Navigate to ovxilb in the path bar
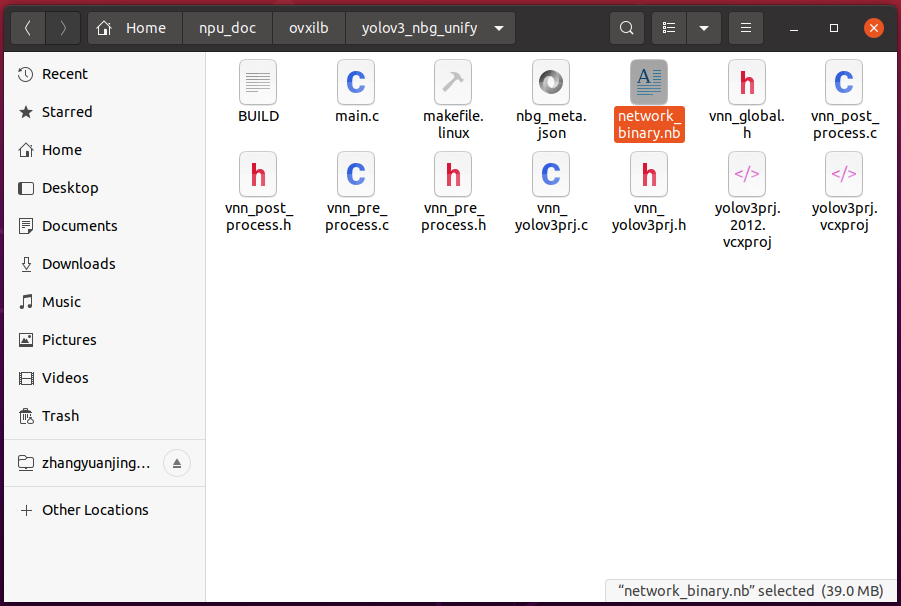Screen dimensions: 901x606 pyautogui.click(x=309, y=28)
